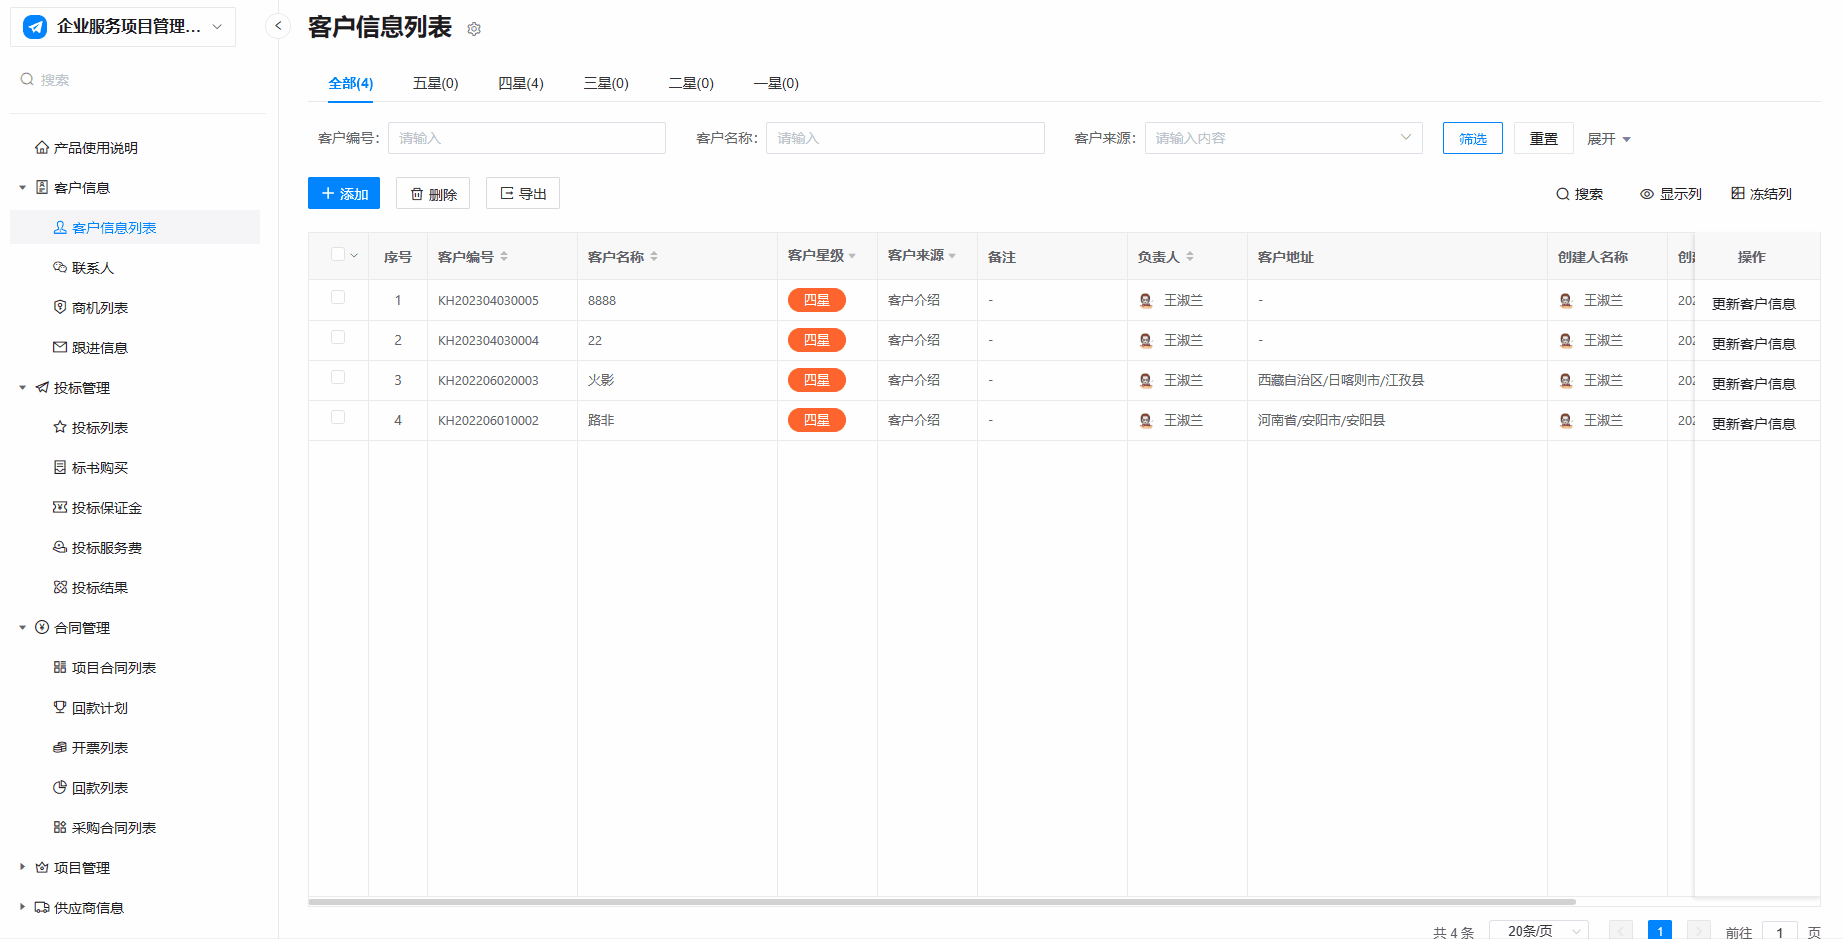Screen dimensions: 1843x939
Task: Click 更新客户信息 for customer 路非
Action: (1753, 424)
